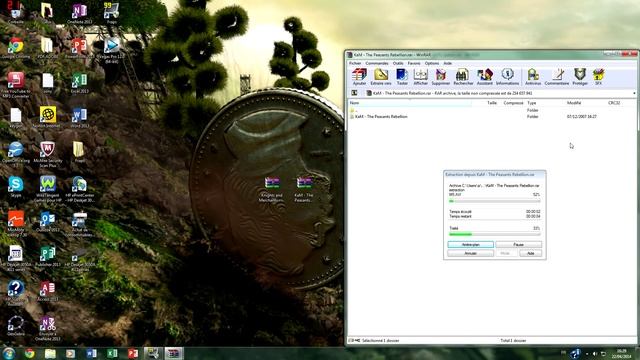This screenshot has width=640, height=360.
Task: Select the PowerPoint 2013 desktop icon
Action: coord(80,48)
